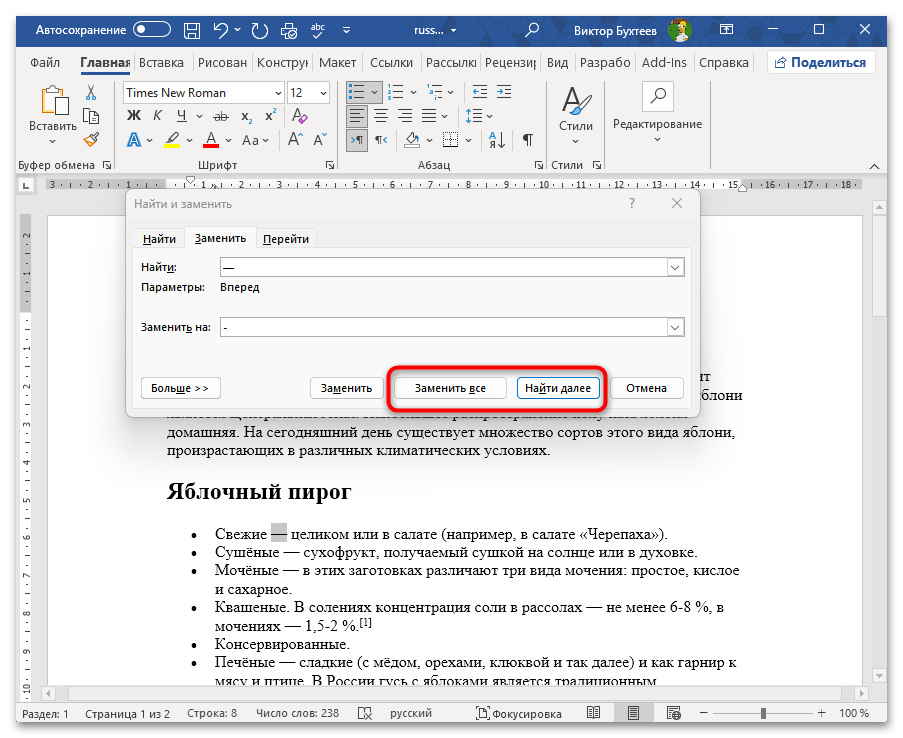This screenshot has width=903, height=738.
Task: Click the Cut scissors icon
Action: (x=91, y=92)
